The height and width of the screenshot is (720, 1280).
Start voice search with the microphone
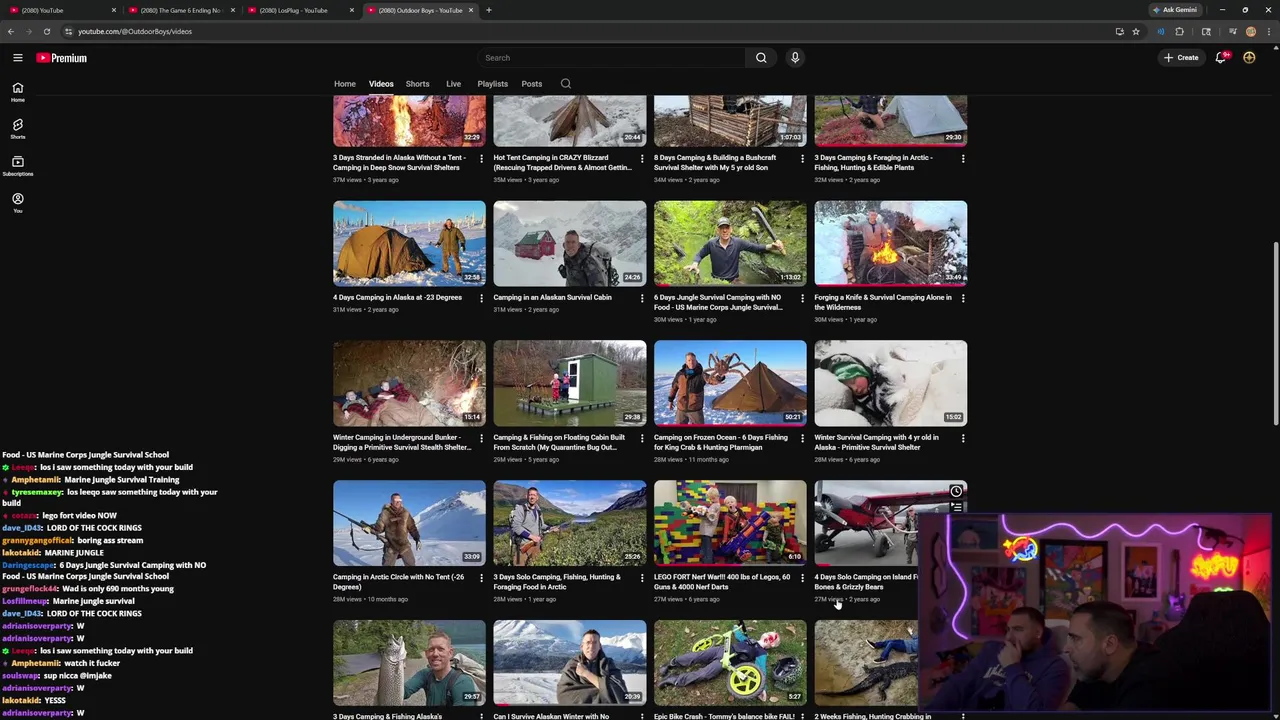(795, 58)
